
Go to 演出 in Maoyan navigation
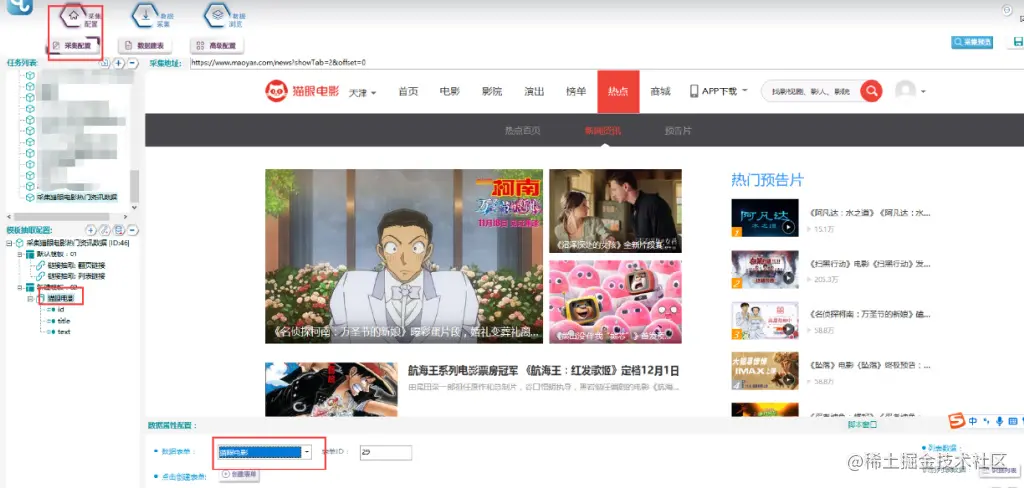(x=534, y=91)
